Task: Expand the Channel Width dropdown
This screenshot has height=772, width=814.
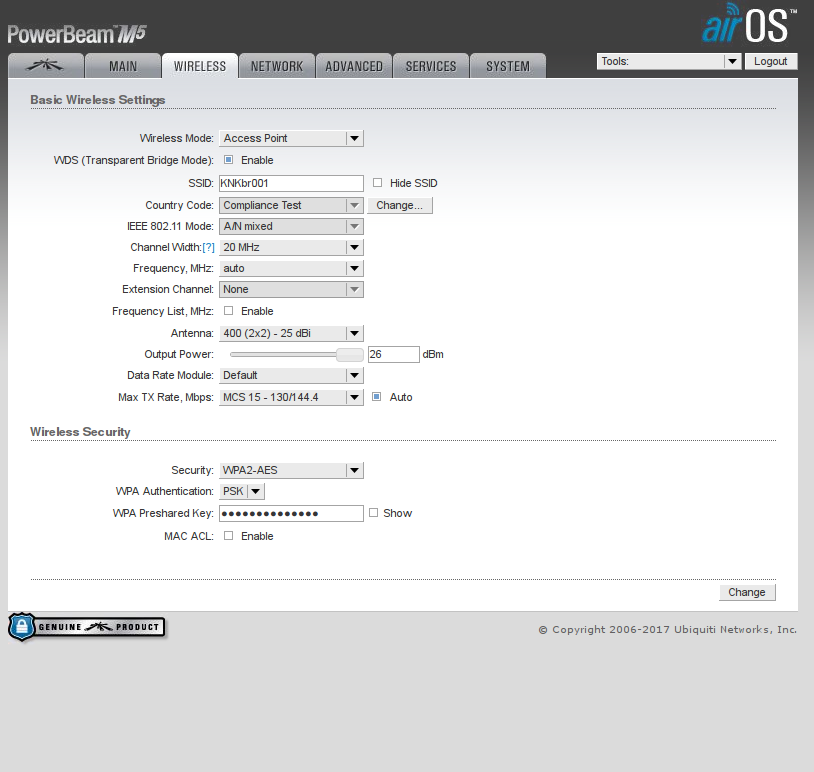Action: [291, 247]
